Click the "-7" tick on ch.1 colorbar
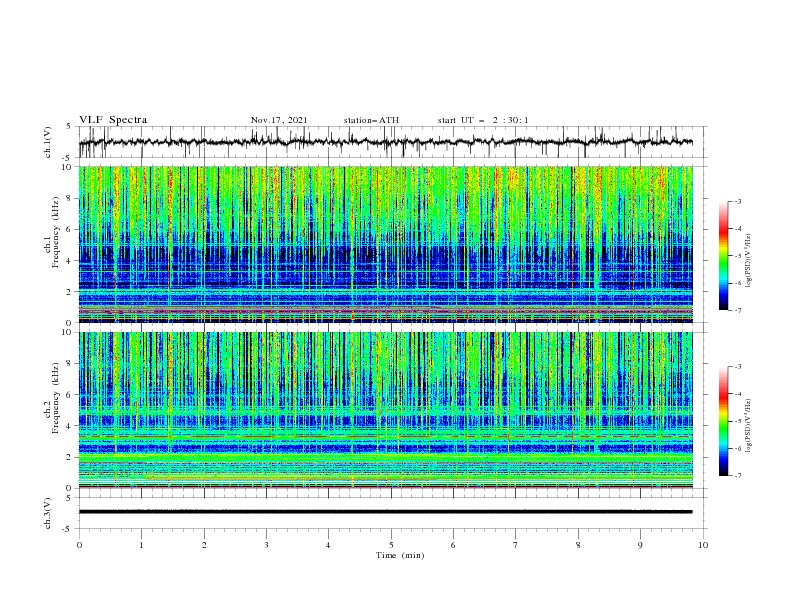This screenshot has height=612, width=792. [738, 310]
